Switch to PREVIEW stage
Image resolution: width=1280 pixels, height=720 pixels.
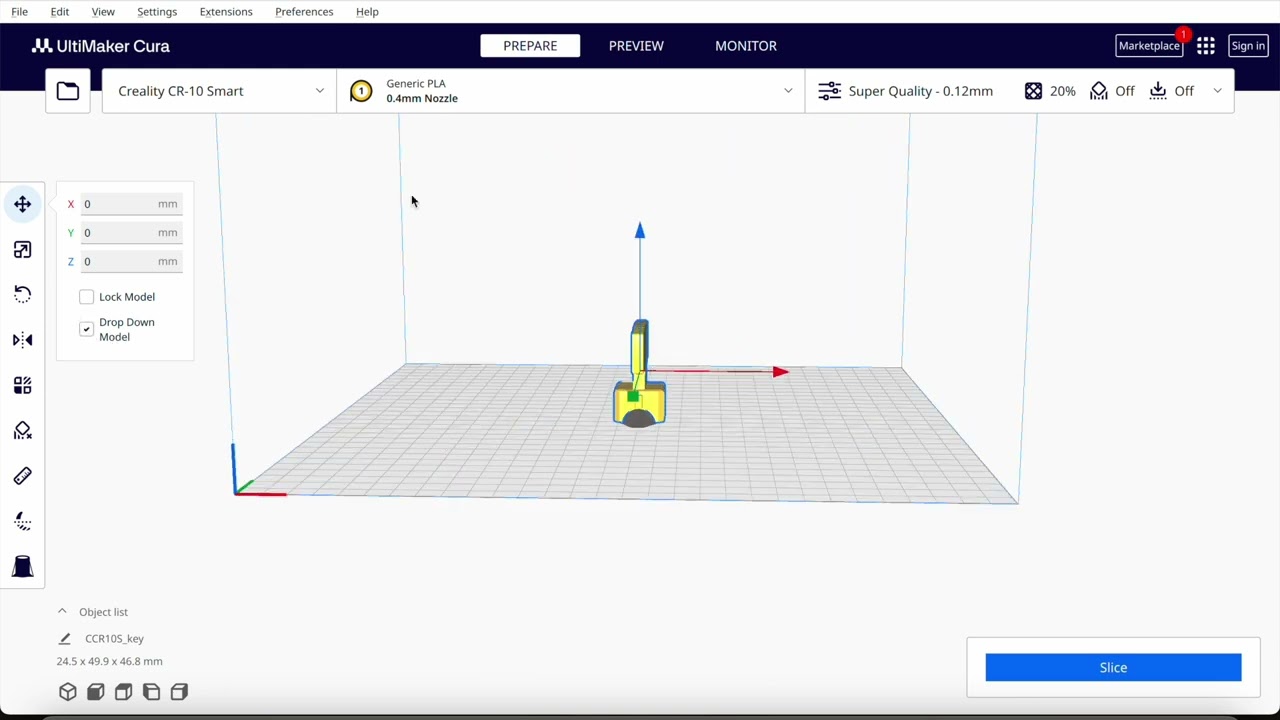636,46
